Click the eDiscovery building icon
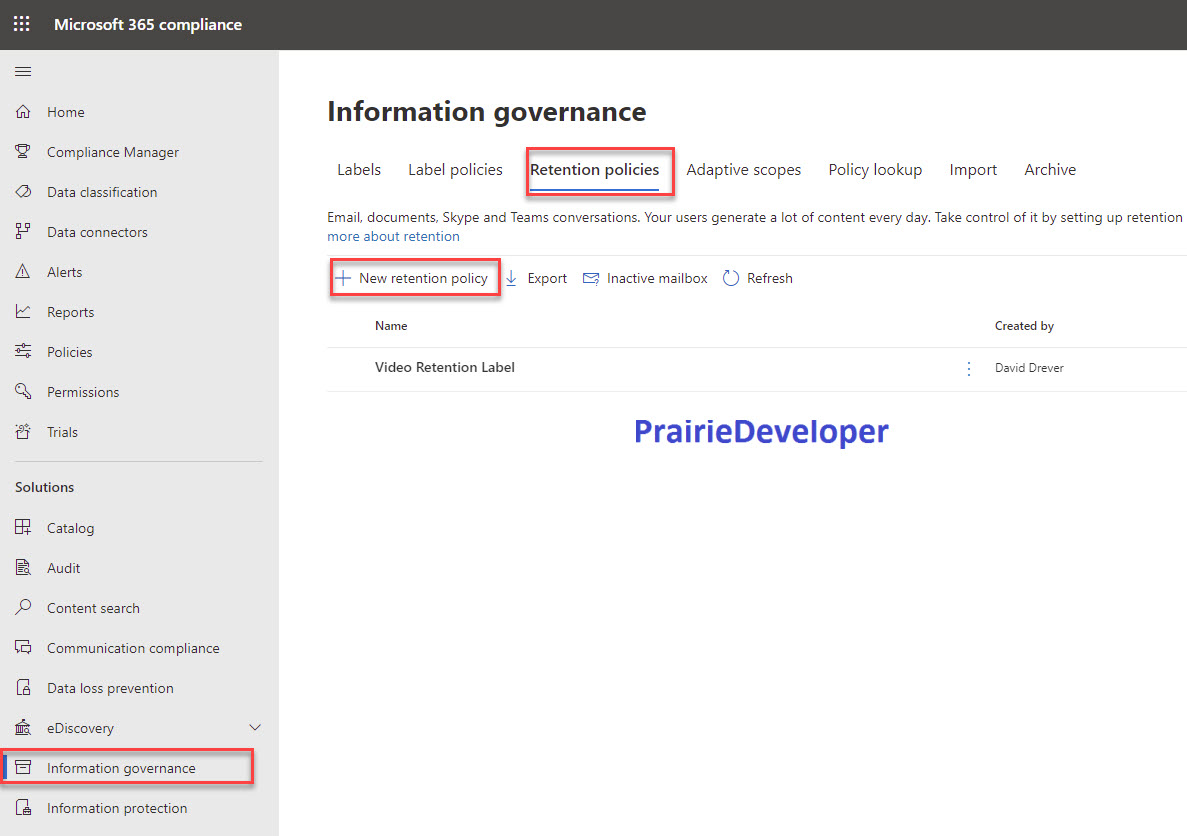Viewport: 1187px width, 836px height. pos(23,728)
